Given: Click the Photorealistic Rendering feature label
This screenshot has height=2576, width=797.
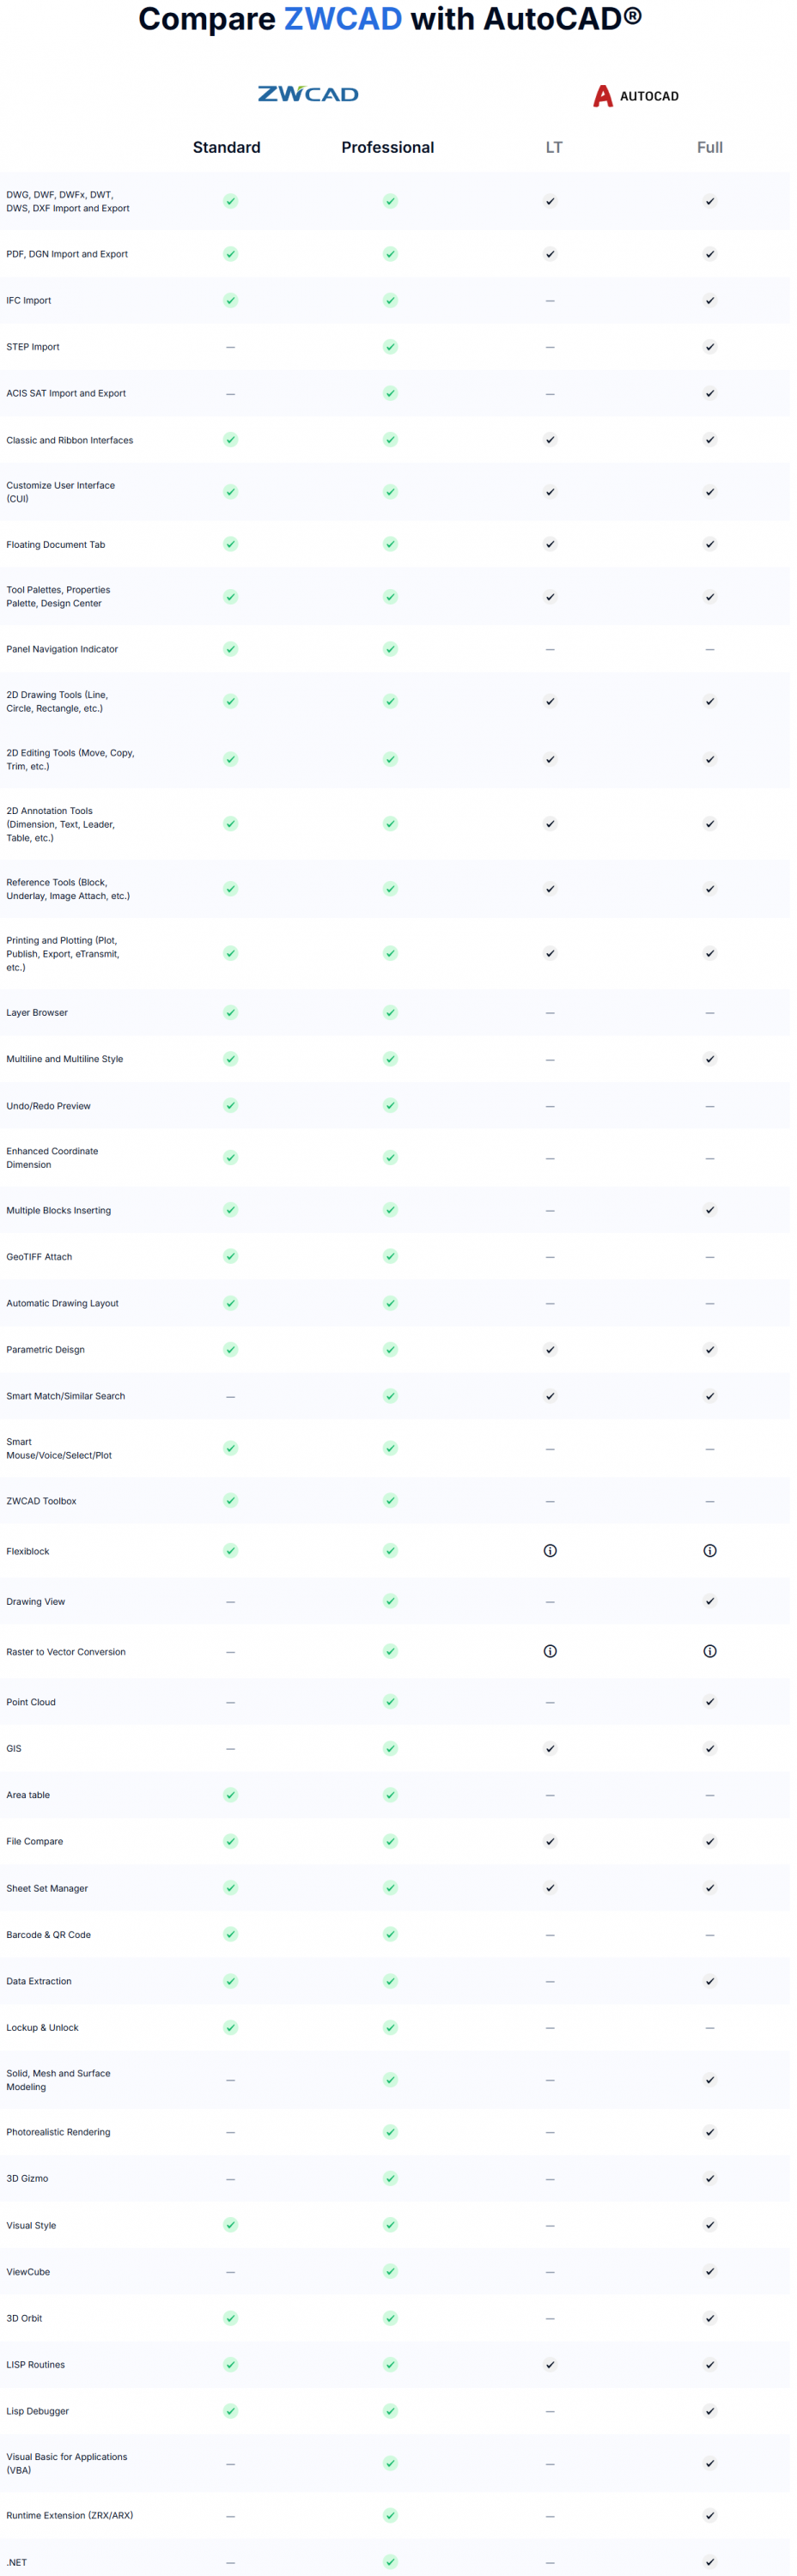Looking at the screenshot, I should tap(58, 2132).
